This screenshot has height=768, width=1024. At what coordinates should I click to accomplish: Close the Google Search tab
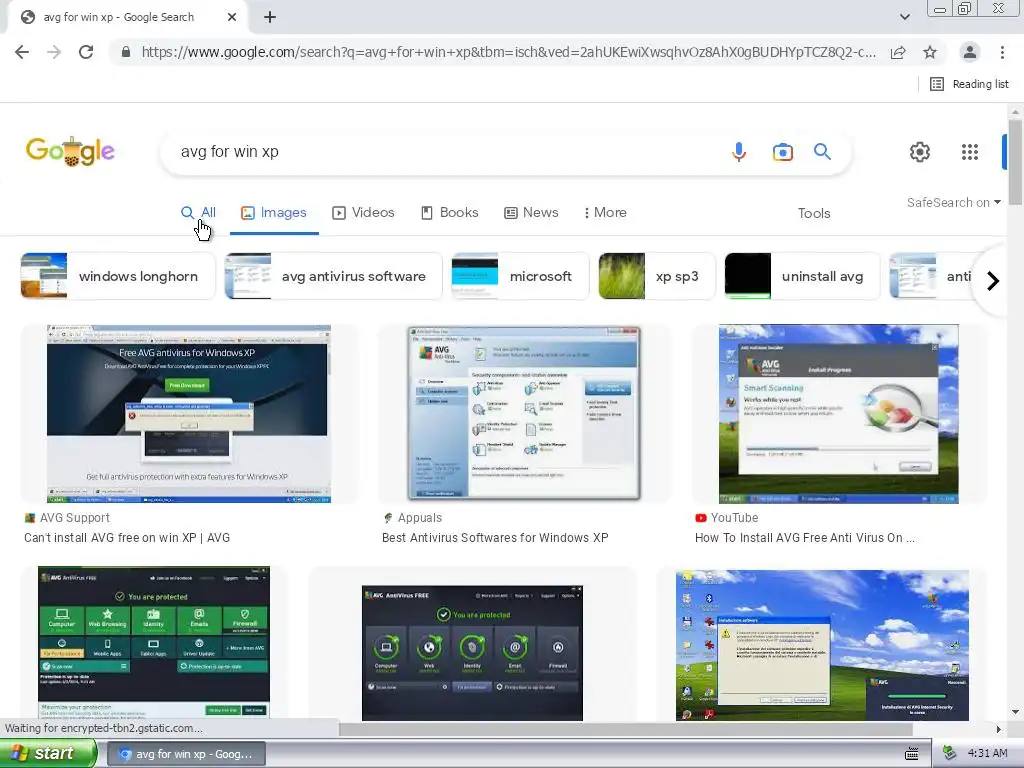coord(232,17)
